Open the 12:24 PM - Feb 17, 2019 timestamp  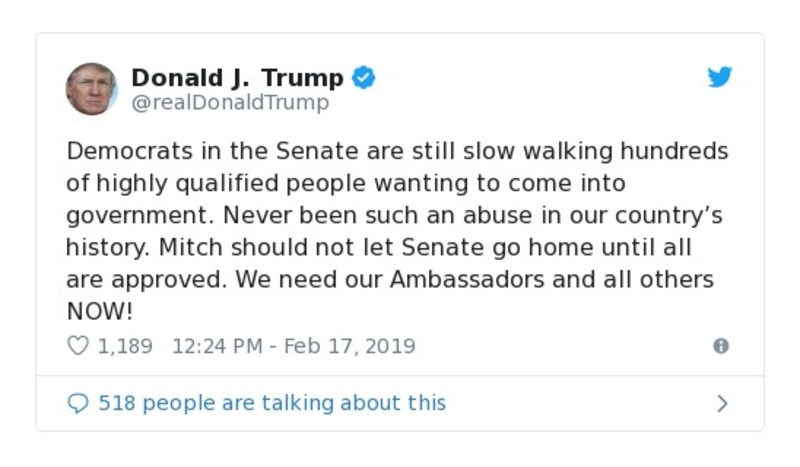(x=293, y=346)
